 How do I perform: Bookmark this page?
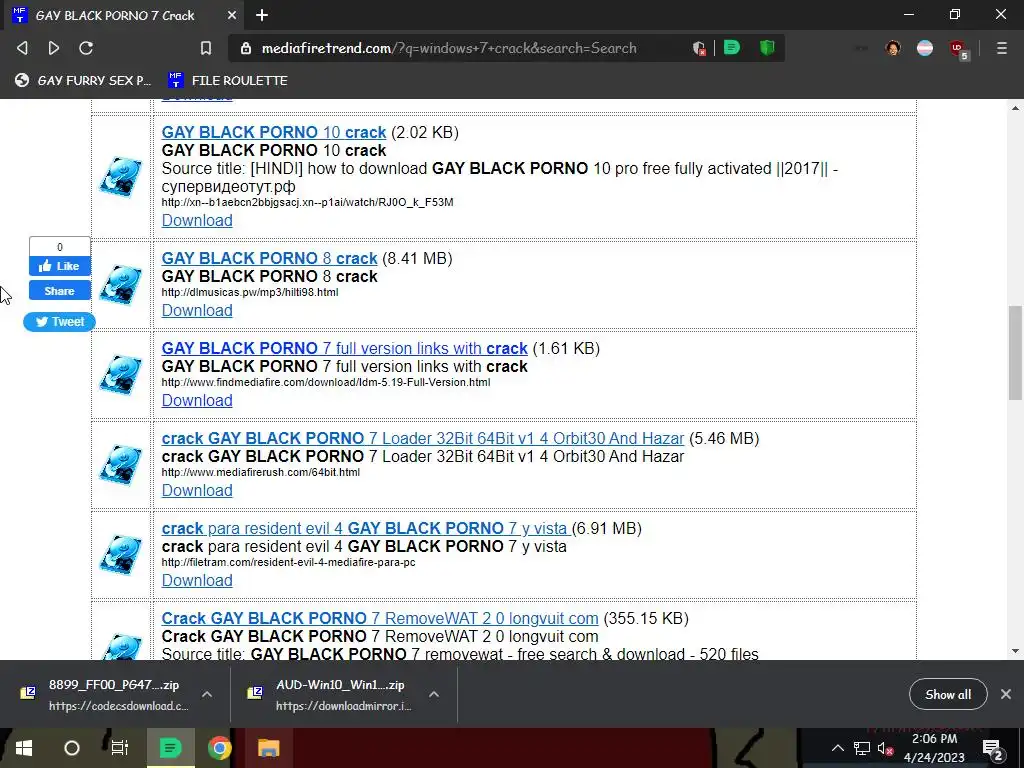click(206, 48)
